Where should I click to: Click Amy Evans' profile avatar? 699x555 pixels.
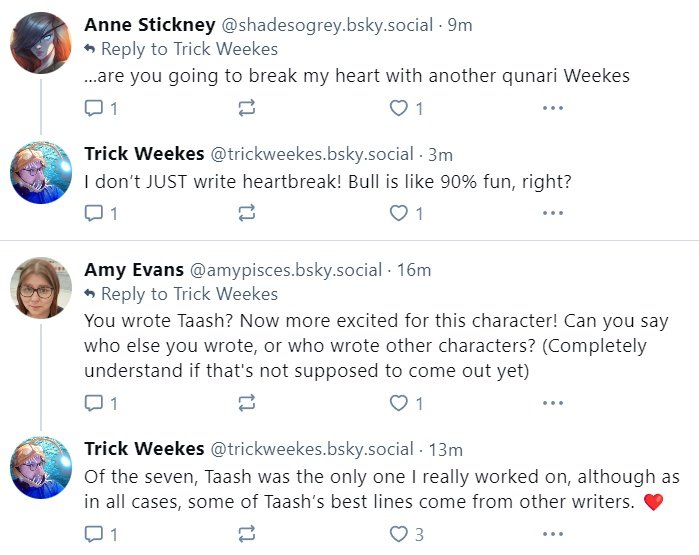coord(41,289)
